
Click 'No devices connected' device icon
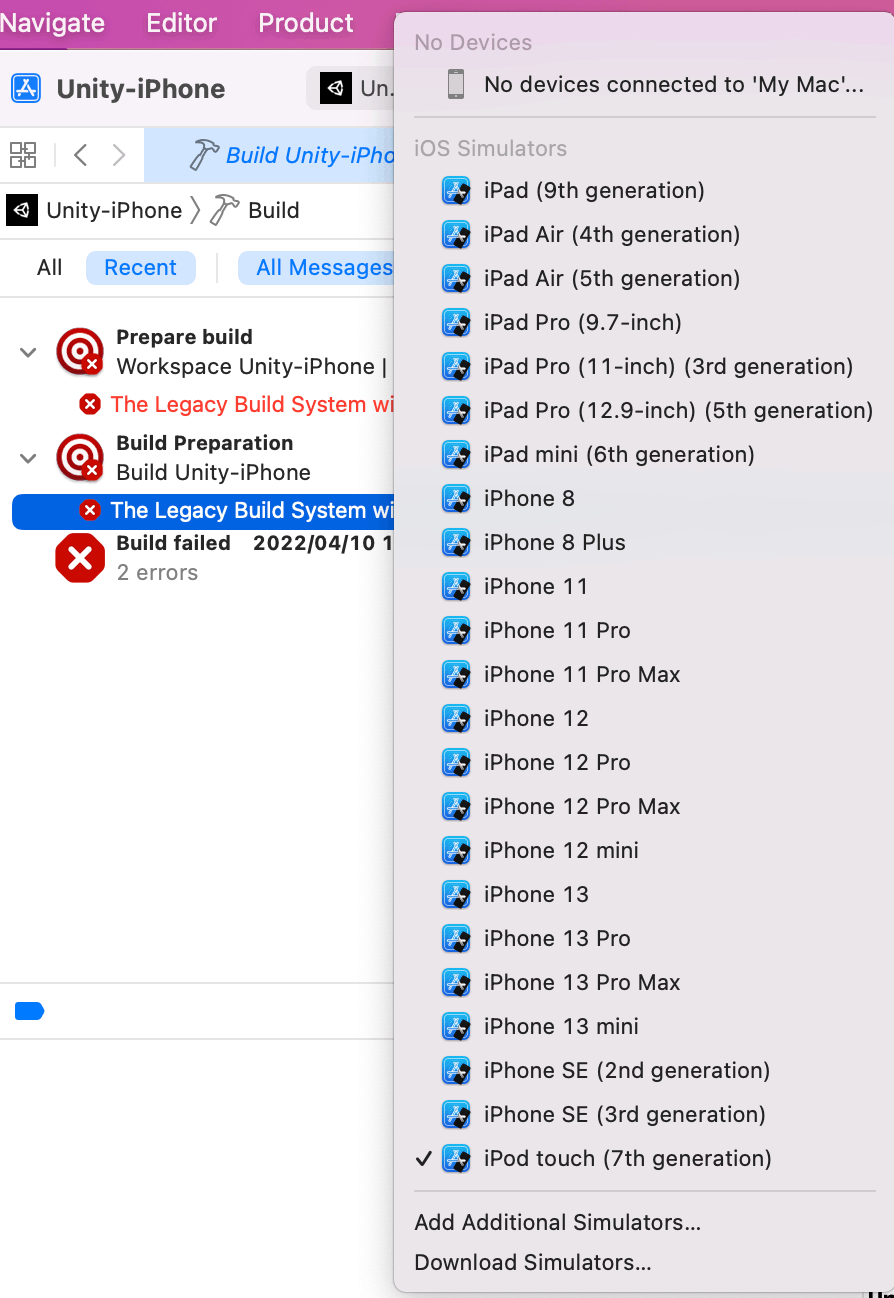456,84
